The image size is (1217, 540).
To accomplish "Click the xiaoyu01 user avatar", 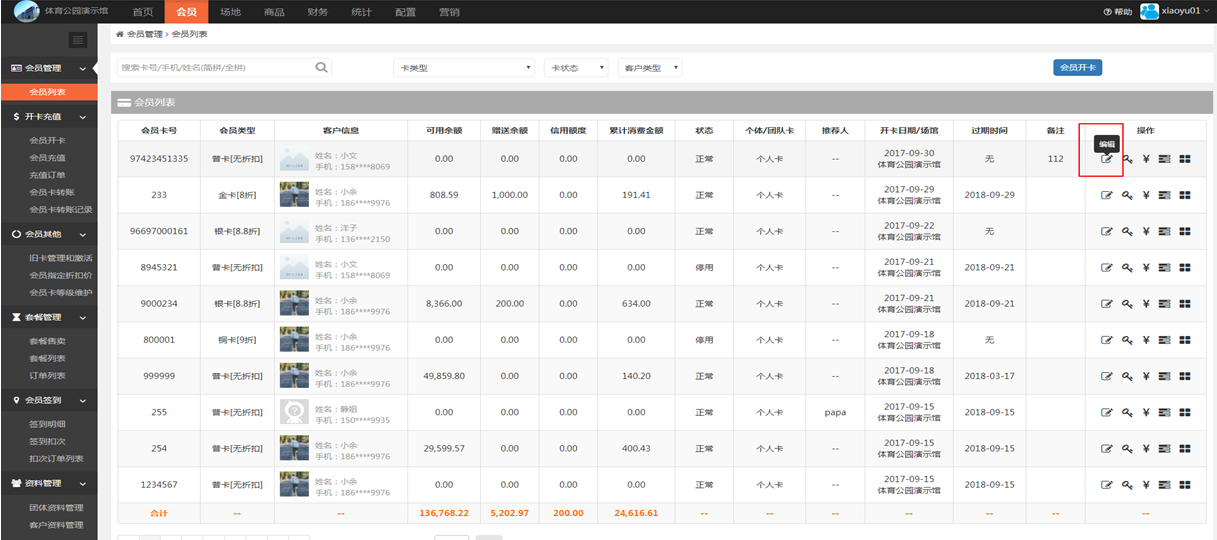I will coord(1149,11).
